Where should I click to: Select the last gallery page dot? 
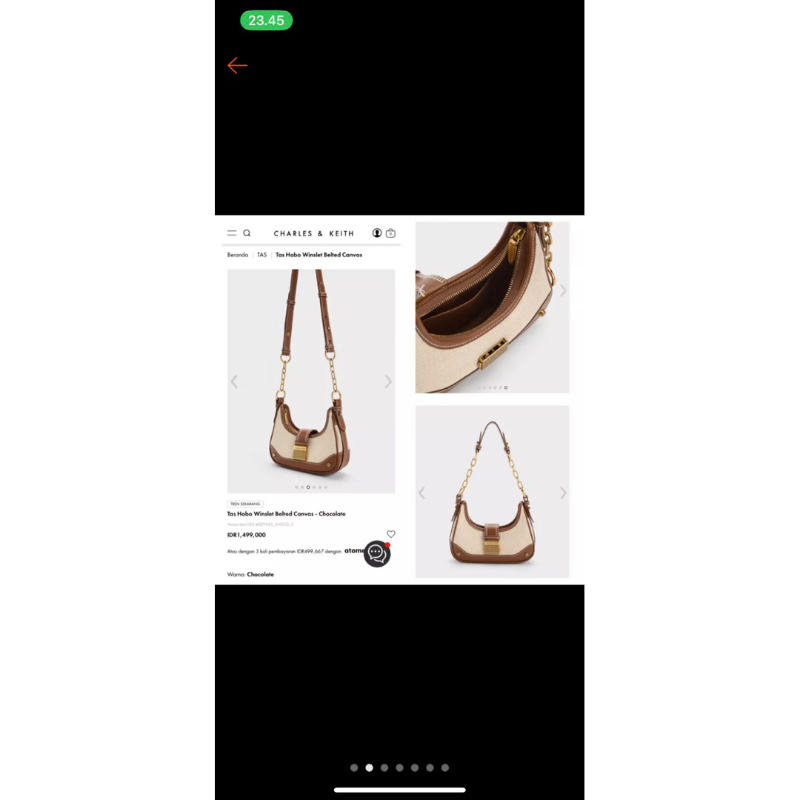pos(445,768)
